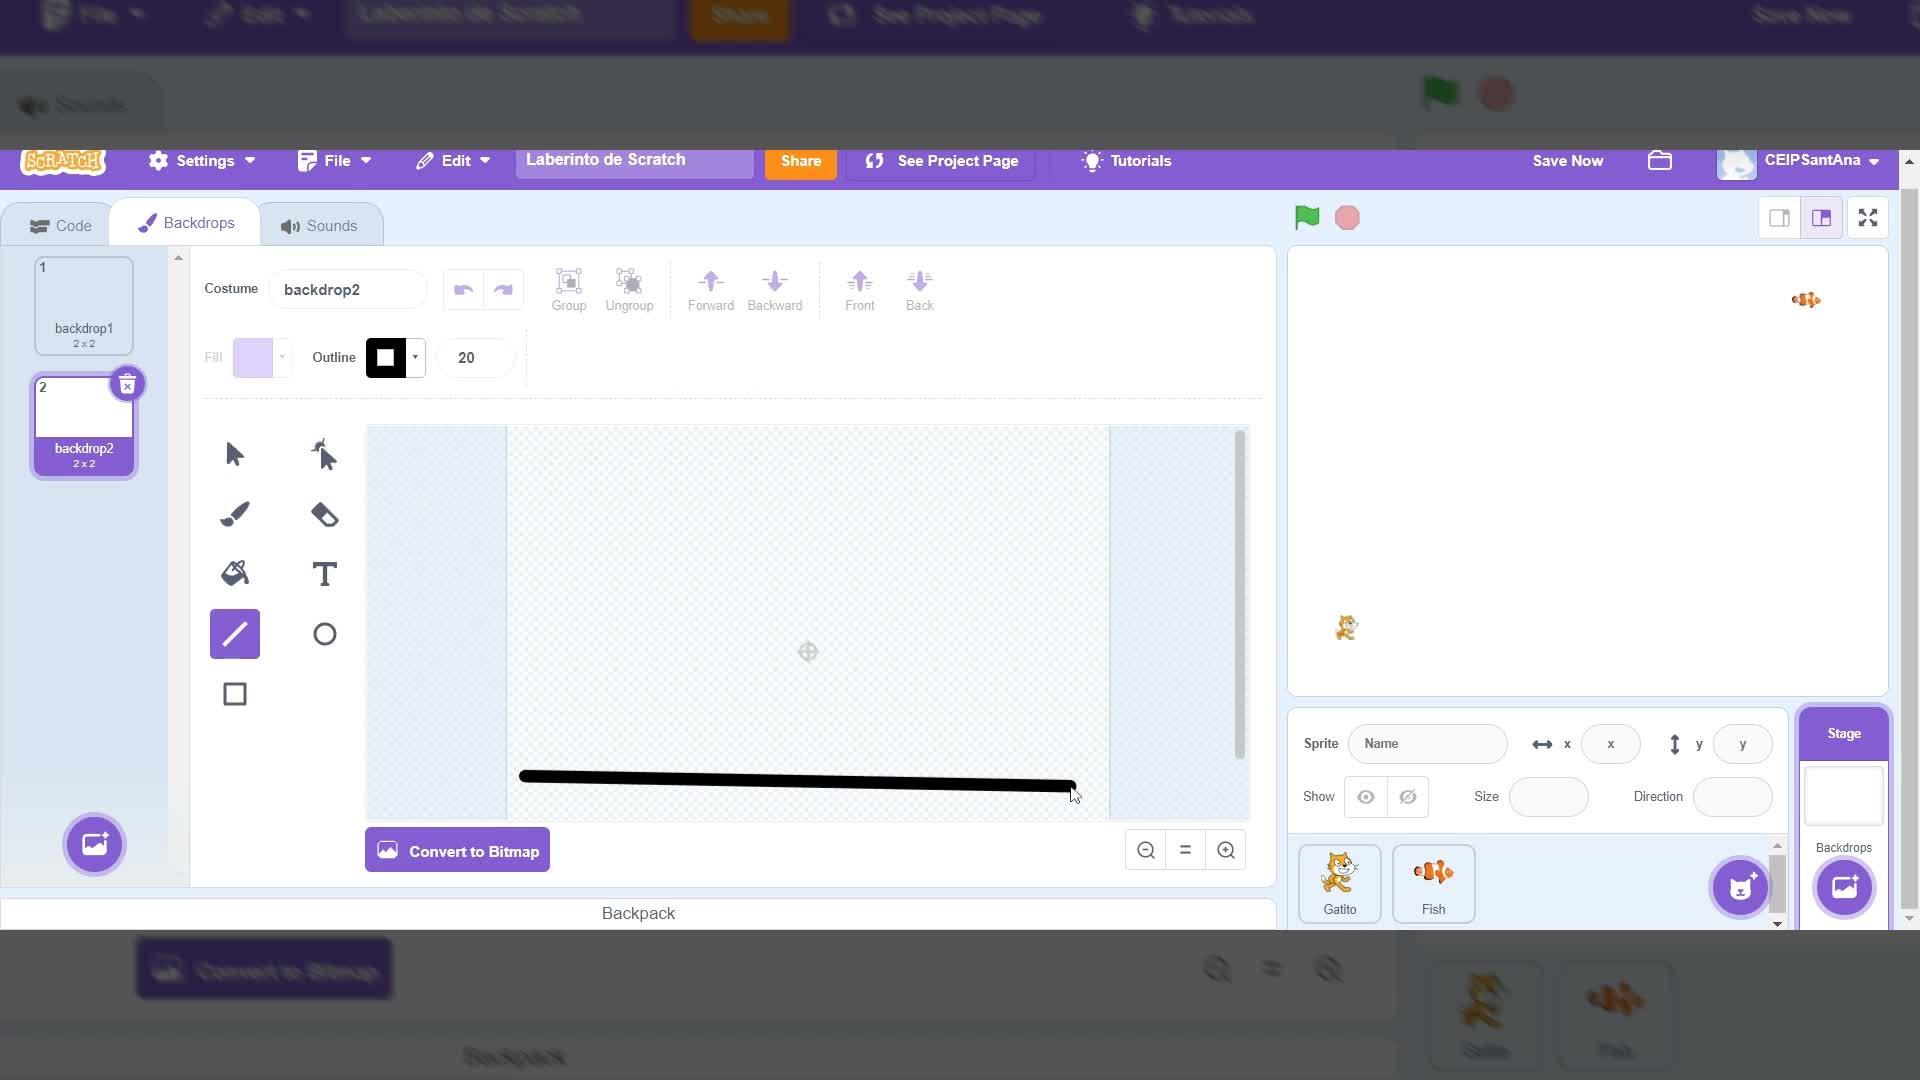
Task: Show sprite using the eye icon
Action: (x=1366, y=797)
